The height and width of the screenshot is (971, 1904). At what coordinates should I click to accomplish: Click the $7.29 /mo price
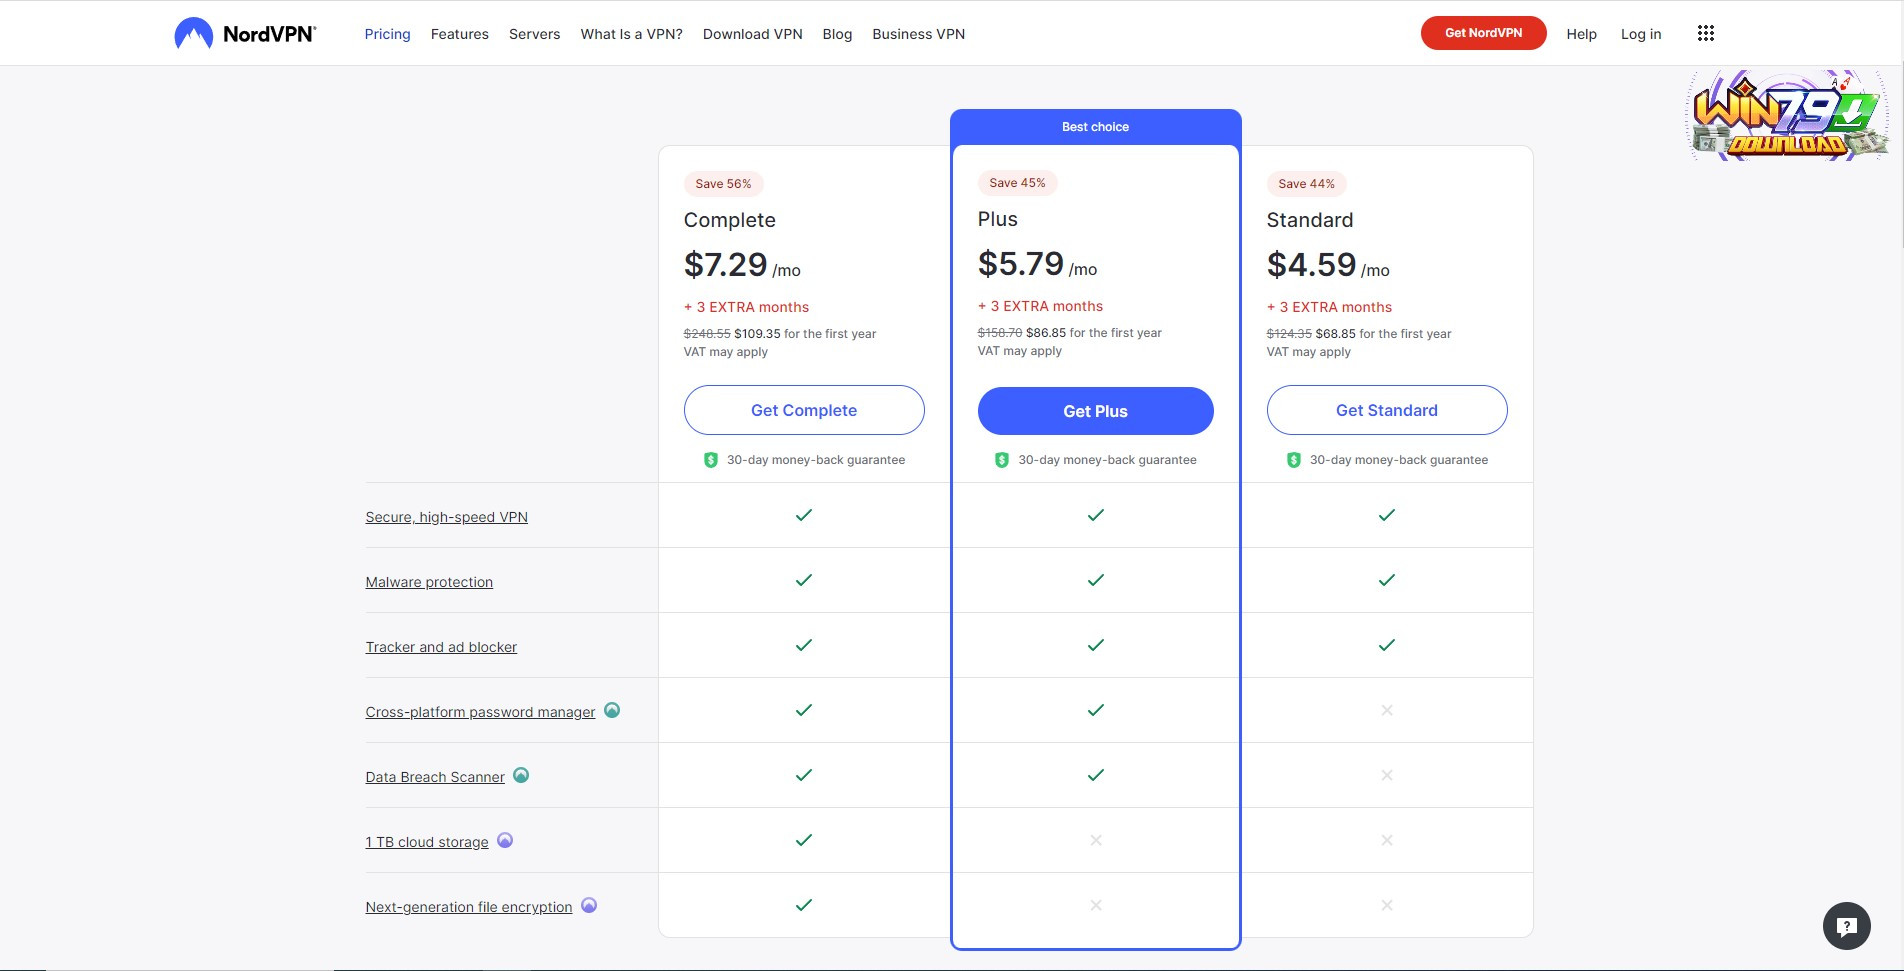tap(742, 265)
